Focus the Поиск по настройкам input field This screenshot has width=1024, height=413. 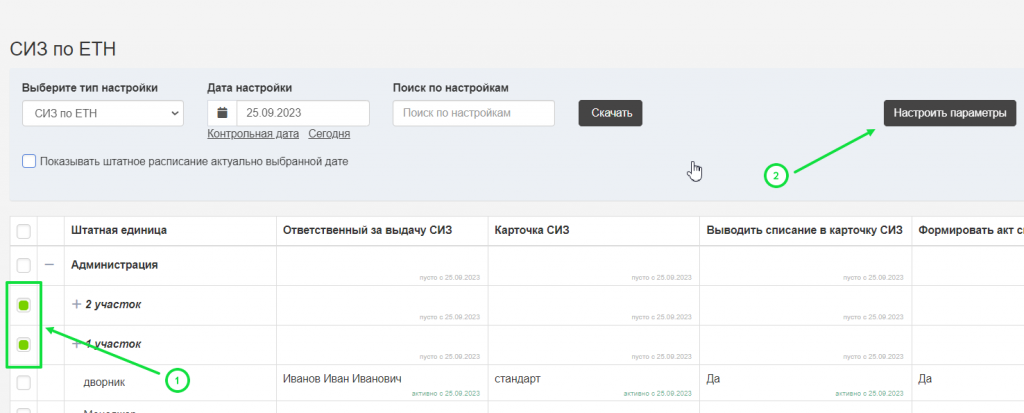click(473, 113)
